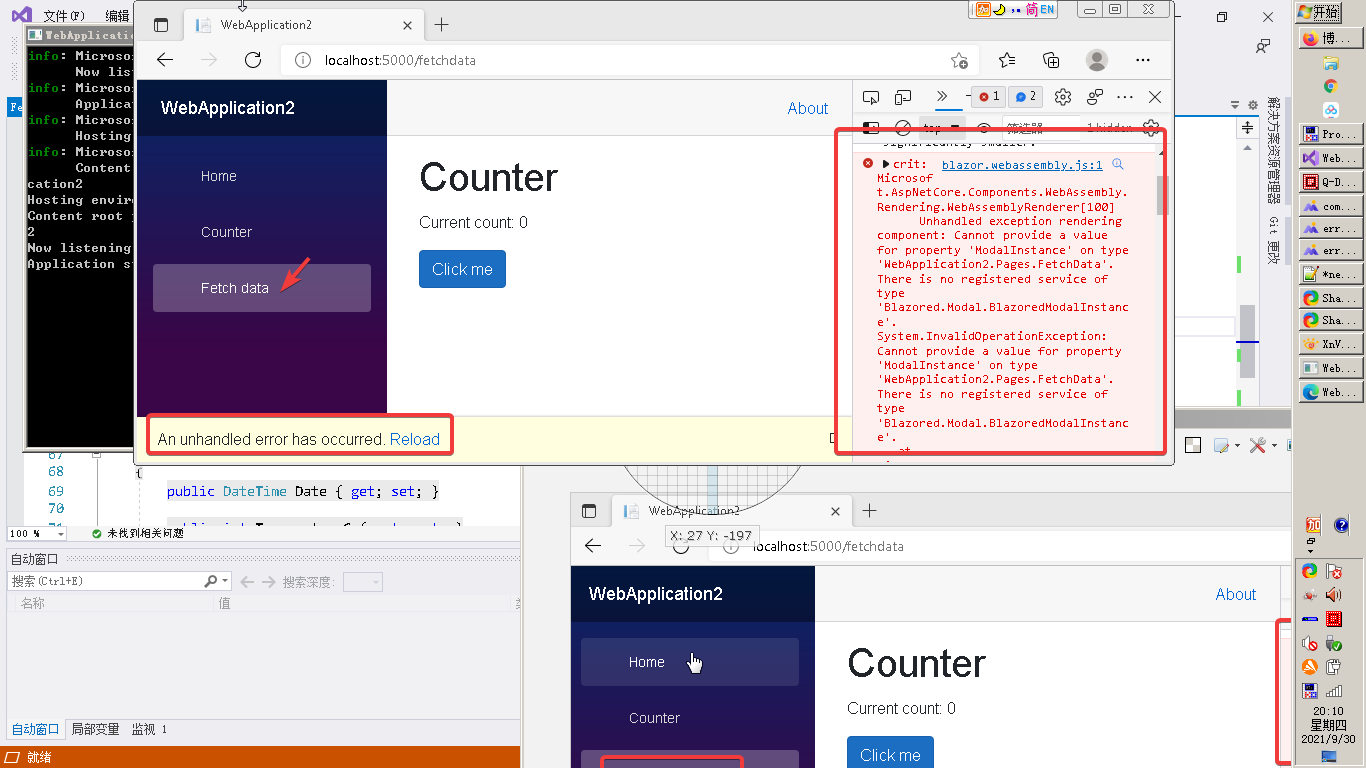
Task: Open the help question mark icon
Action: pos(1342,525)
